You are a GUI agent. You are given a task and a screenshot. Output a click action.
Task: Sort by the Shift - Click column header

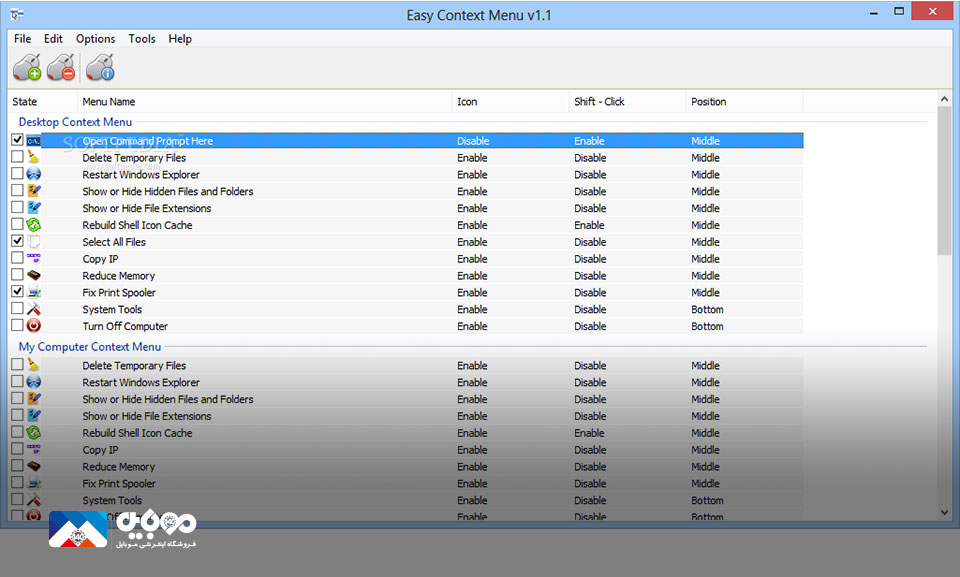[627, 102]
